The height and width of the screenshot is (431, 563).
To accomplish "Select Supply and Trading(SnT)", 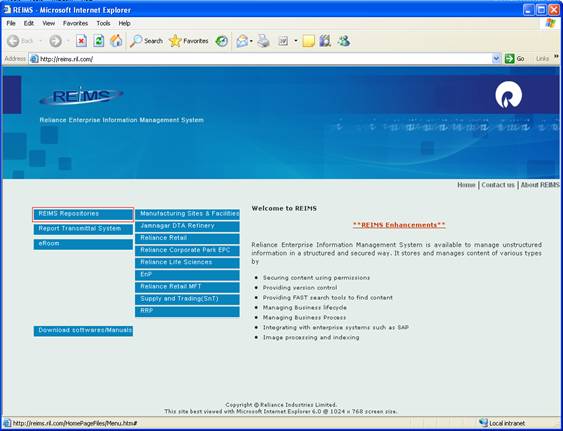I will 187,299.
